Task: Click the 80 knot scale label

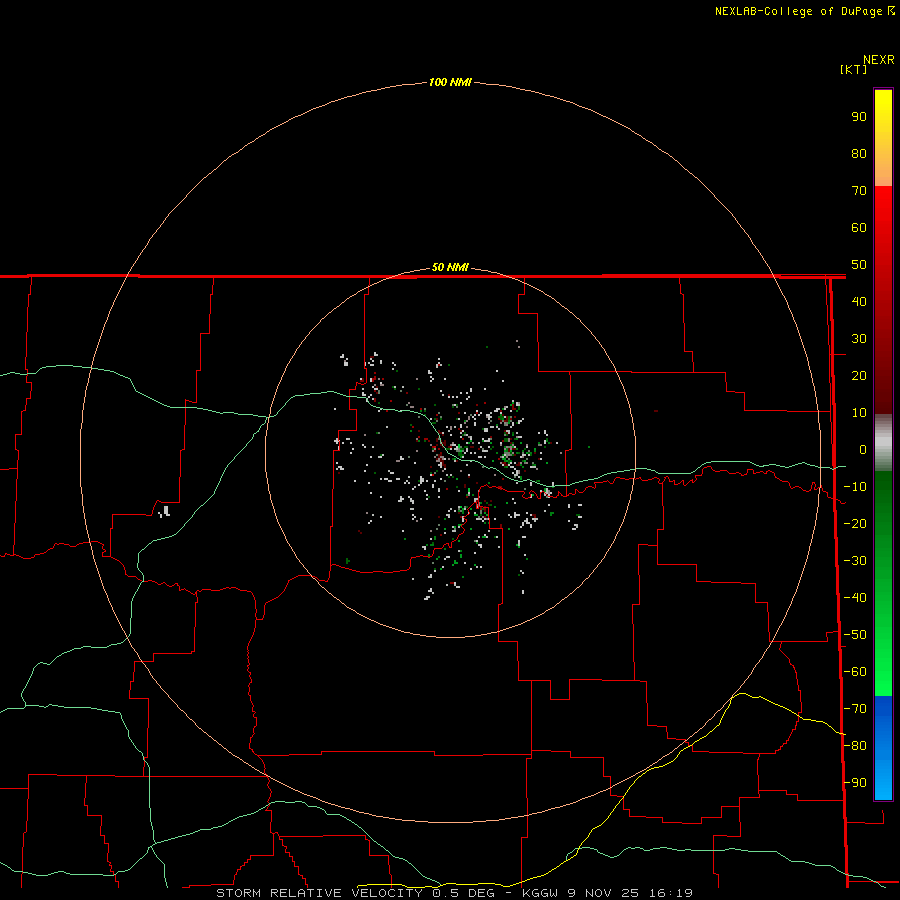Action: click(x=859, y=153)
